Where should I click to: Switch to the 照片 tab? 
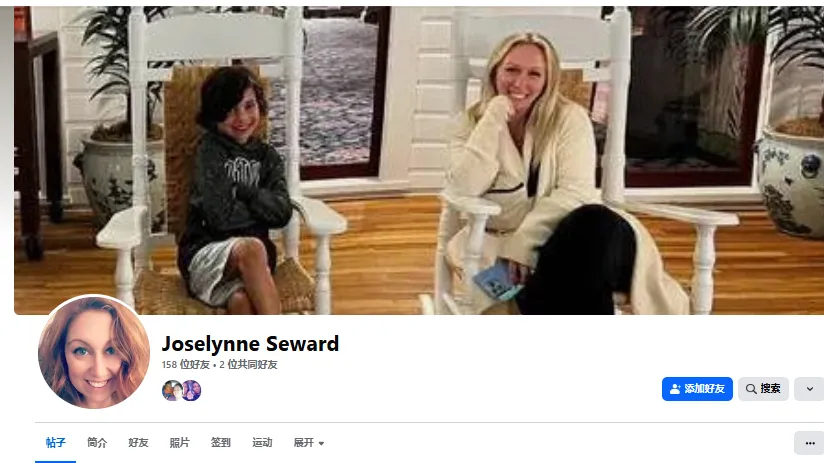pyautogui.click(x=179, y=443)
